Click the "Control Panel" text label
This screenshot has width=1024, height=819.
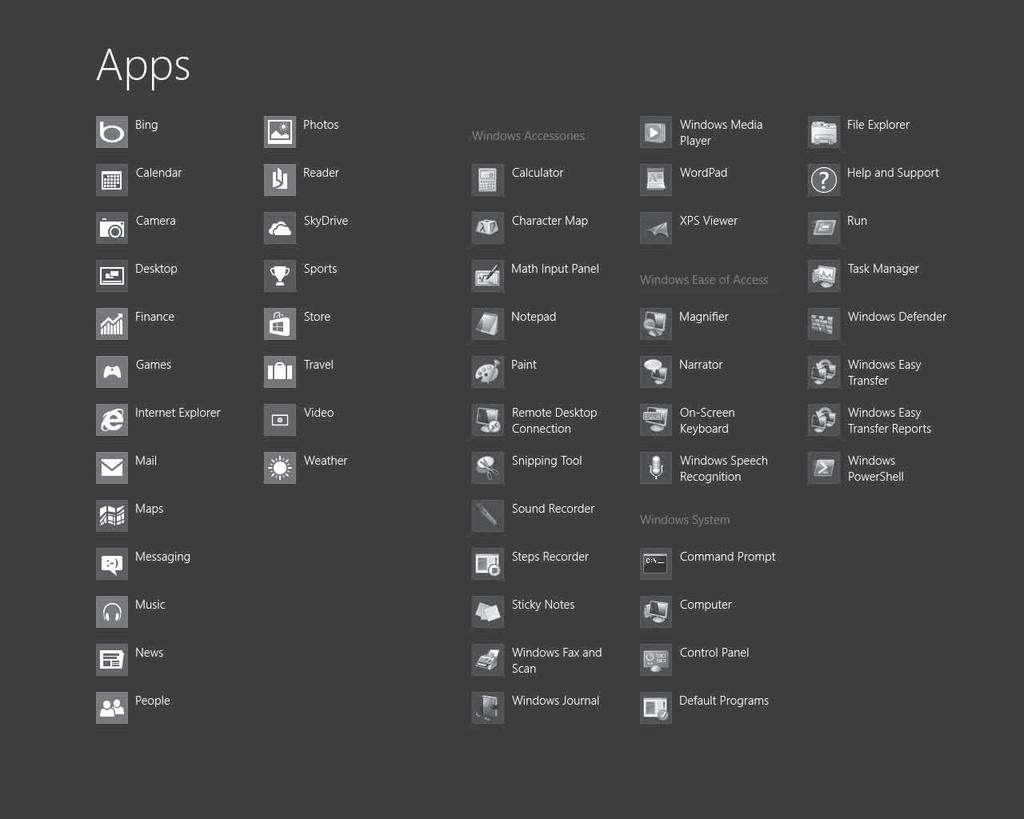714,652
